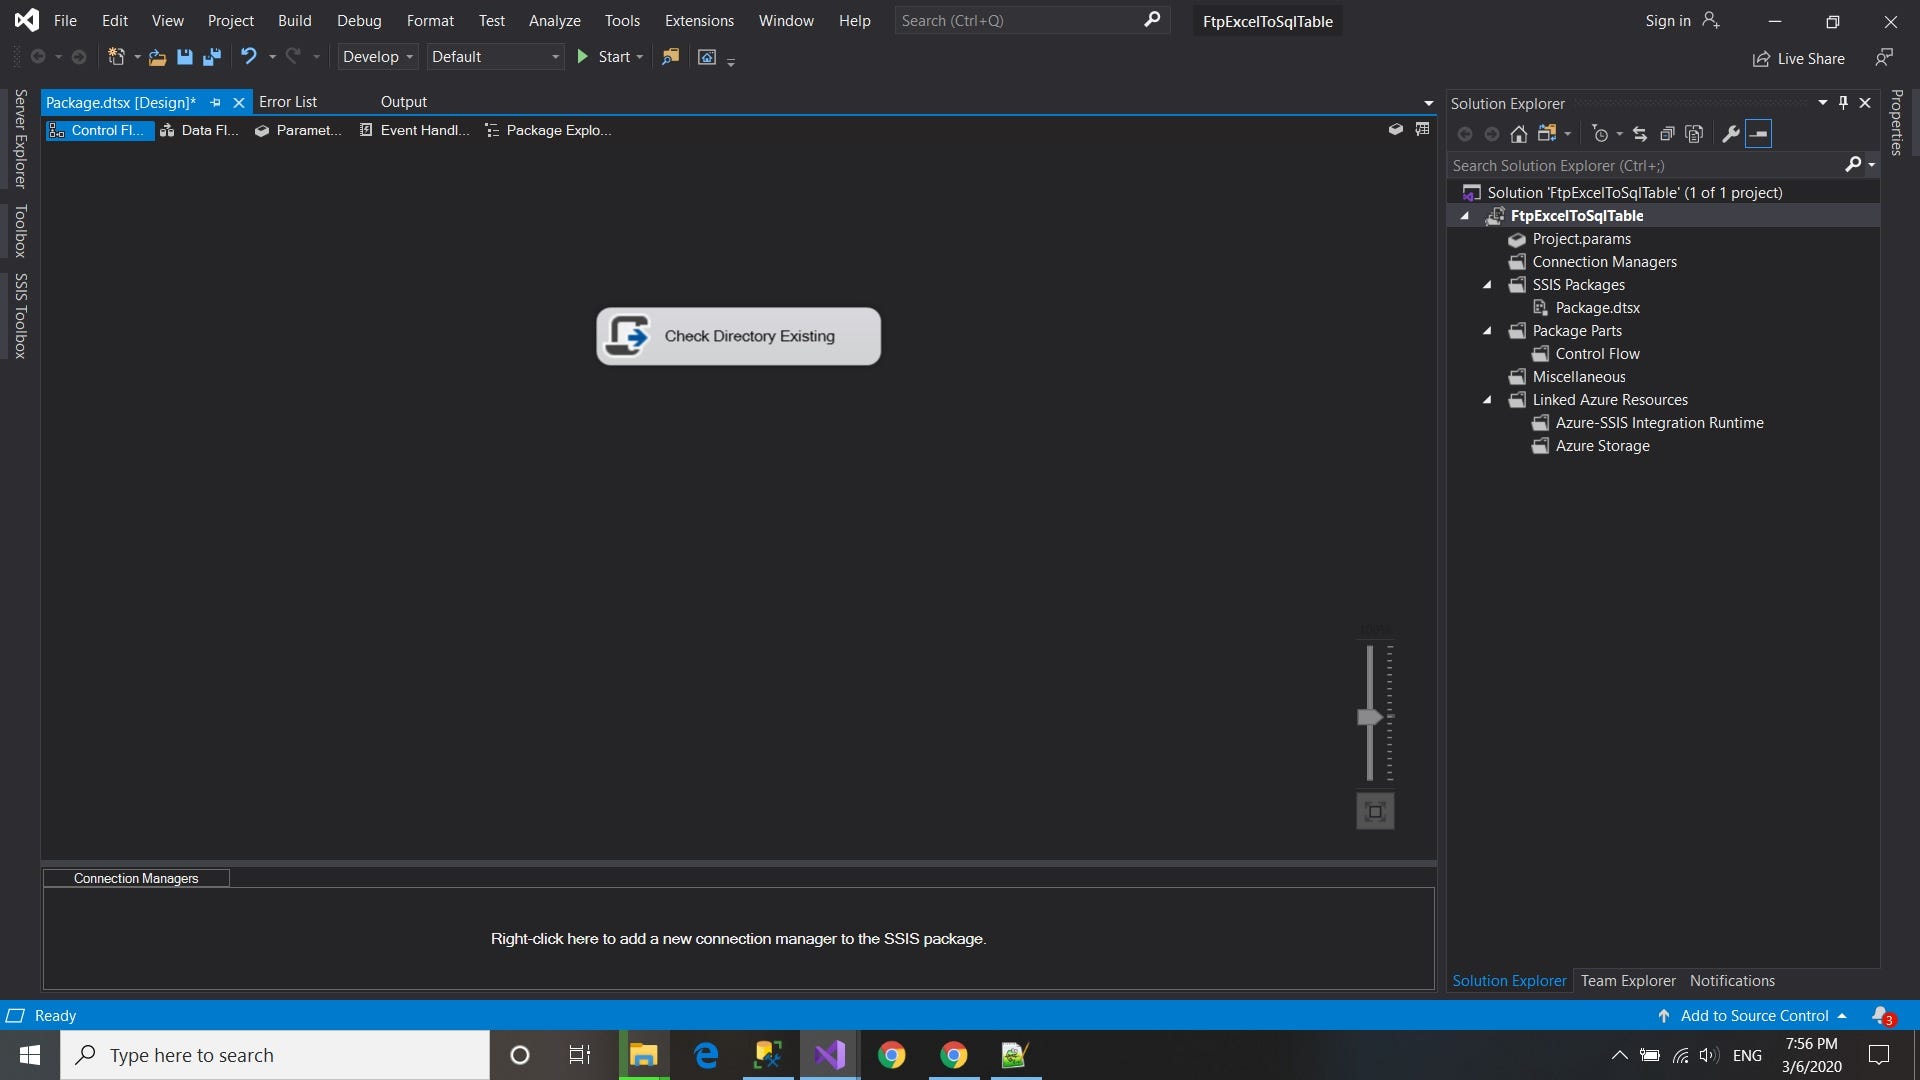This screenshot has width=1920, height=1080.
Task: Click the Show All Files icon
Action: 1694,134
